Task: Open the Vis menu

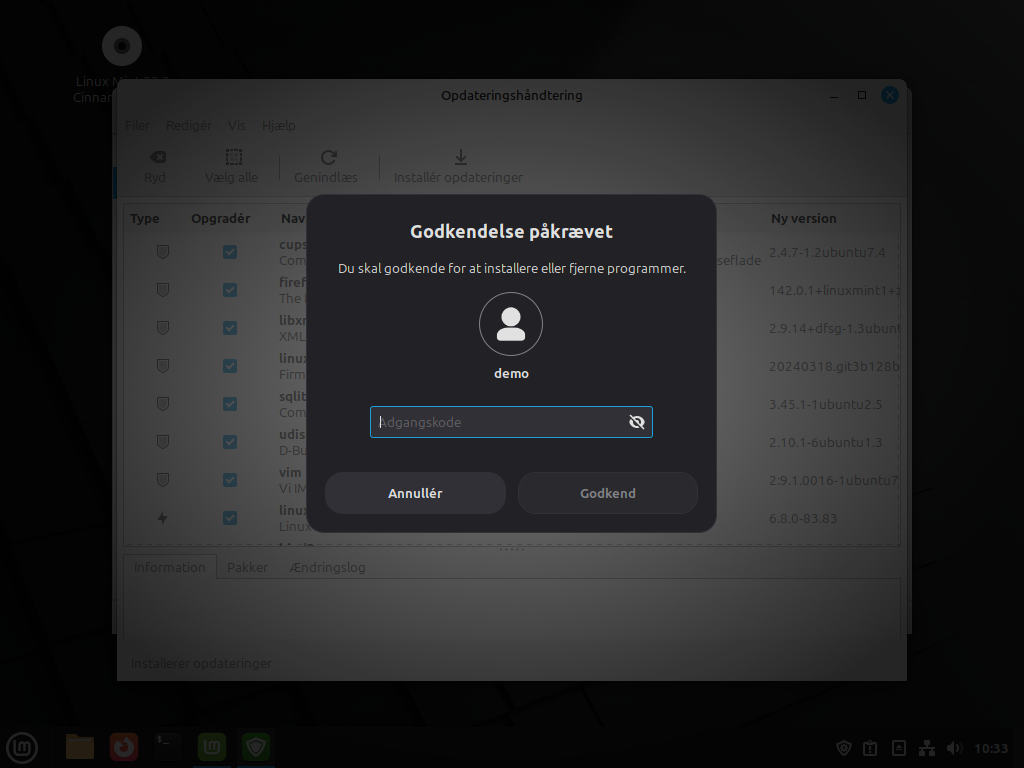Action: 237,125
